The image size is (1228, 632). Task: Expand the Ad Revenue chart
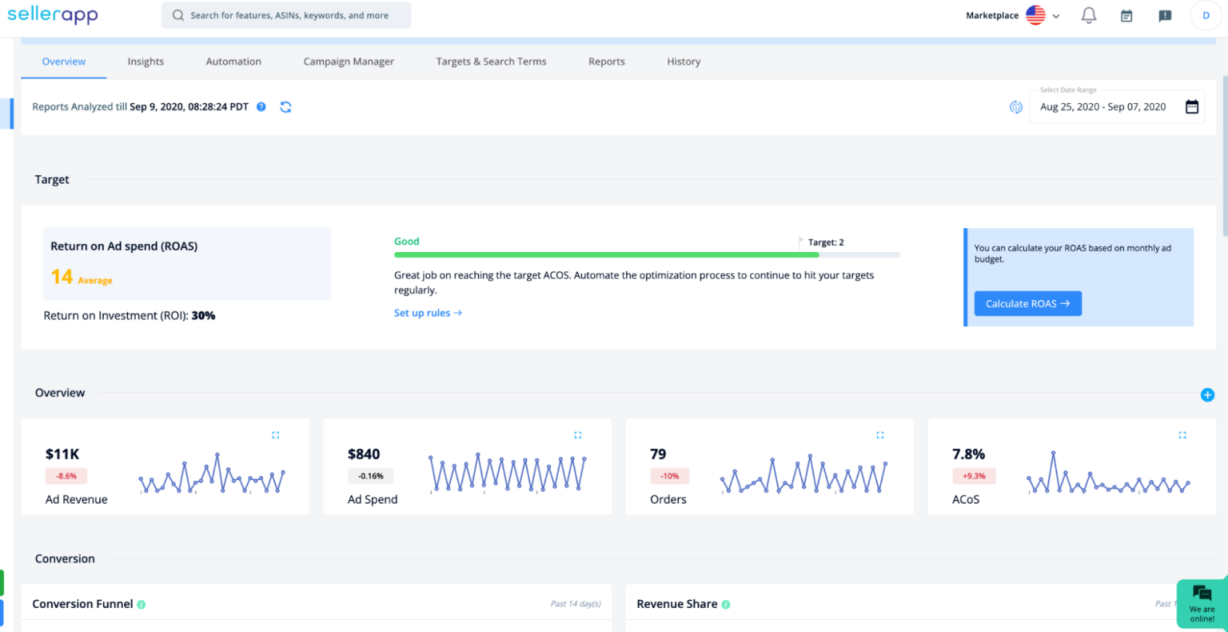click(275, 435)
